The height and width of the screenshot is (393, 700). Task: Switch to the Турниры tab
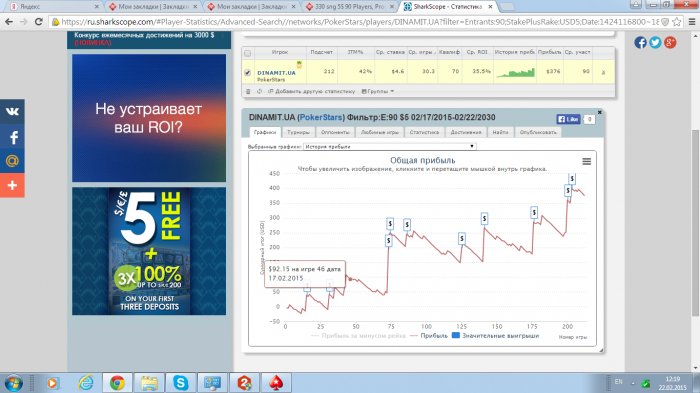pos(298,132)
